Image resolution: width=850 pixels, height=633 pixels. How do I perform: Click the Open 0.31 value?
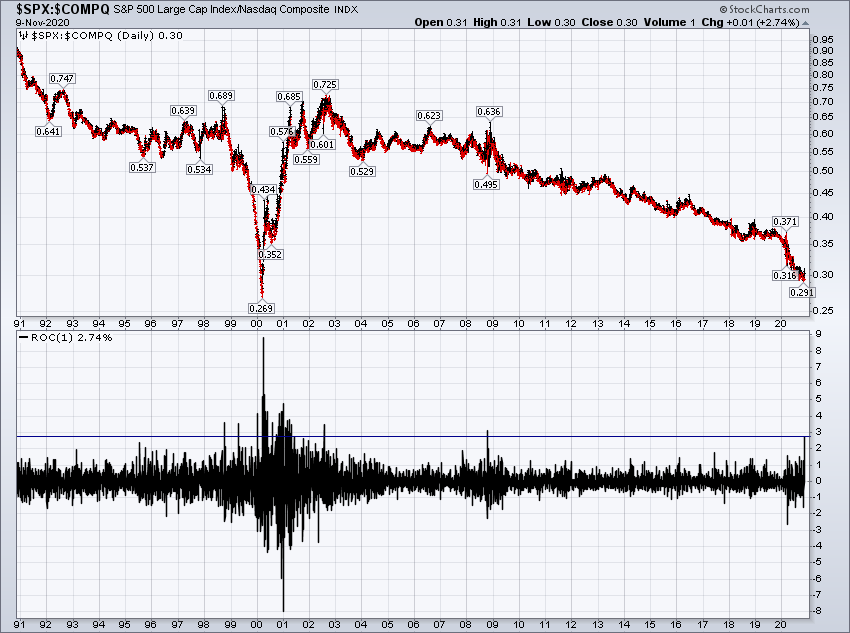coord(440,22)
